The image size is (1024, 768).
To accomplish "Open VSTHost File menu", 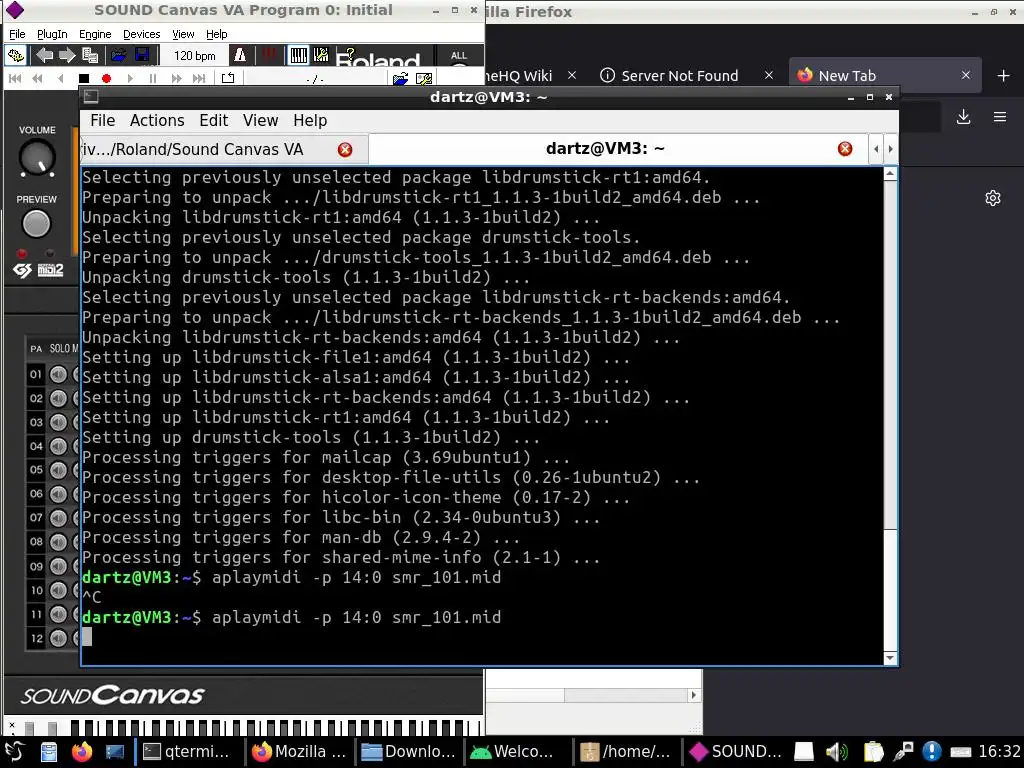I will pos(17,34).
